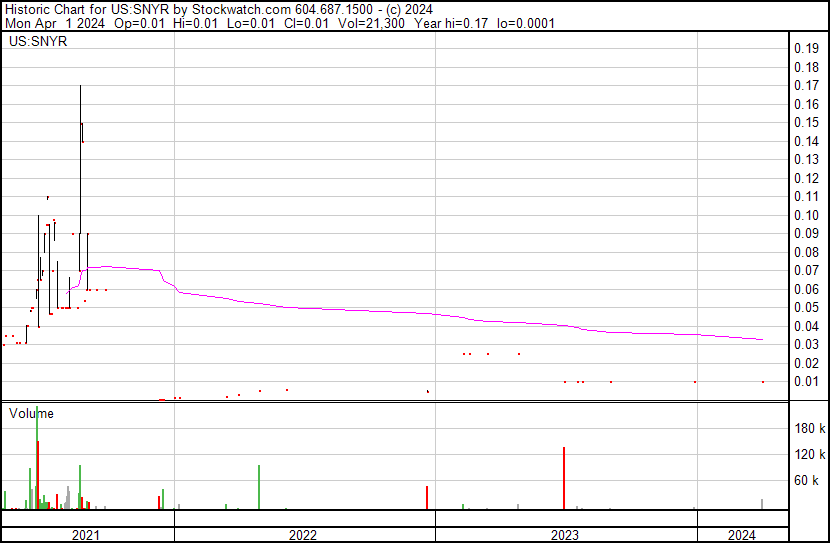Select the 2022 year label on time axis
Viewport: 830px width, 543px height.
point(303,535)
